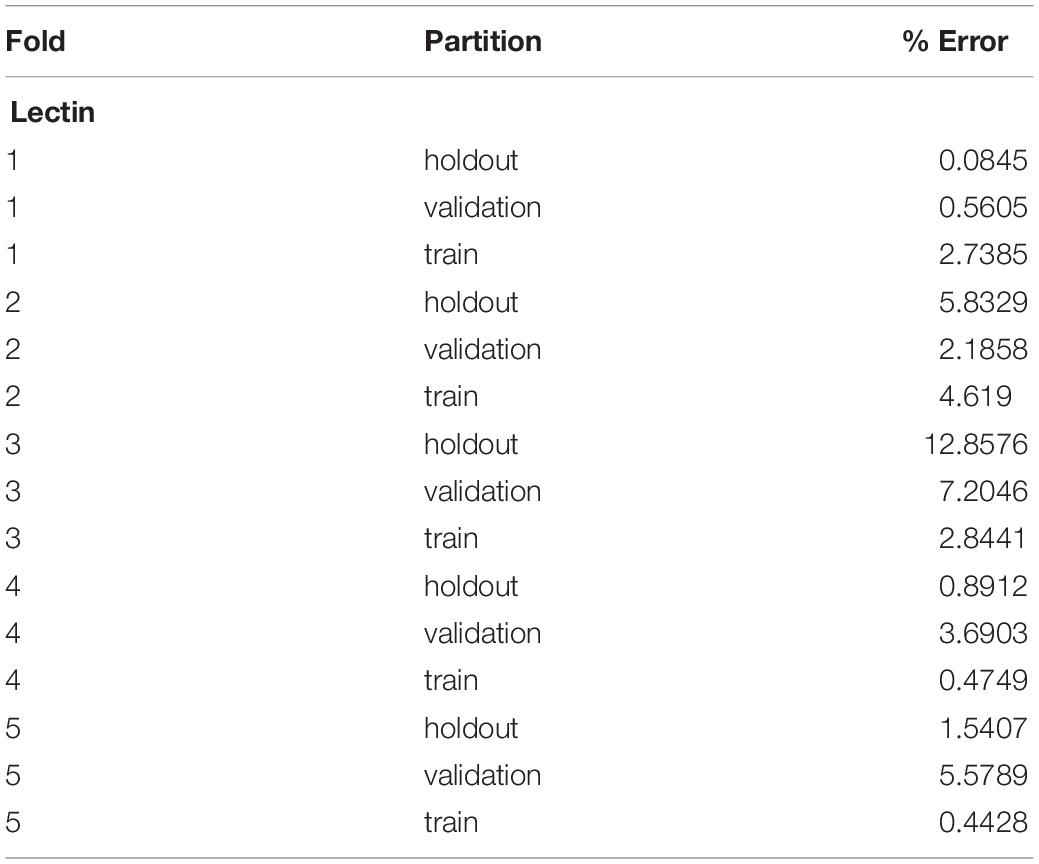
Task: Click the 7.2046 validation error
Action: tap(983, 491)
